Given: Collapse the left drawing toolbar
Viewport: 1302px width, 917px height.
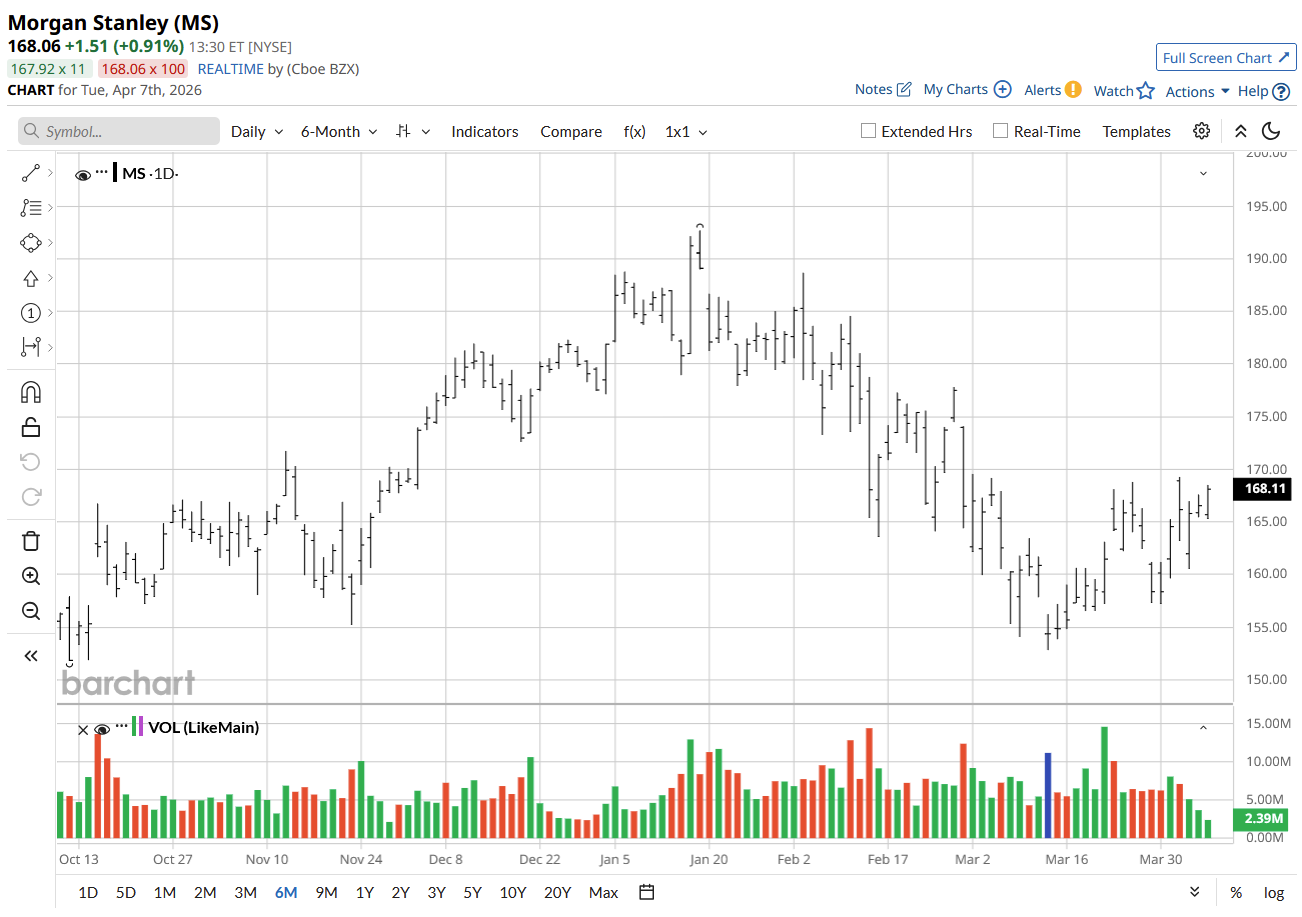Looking at the screenshot, I should tap(30, 656).
